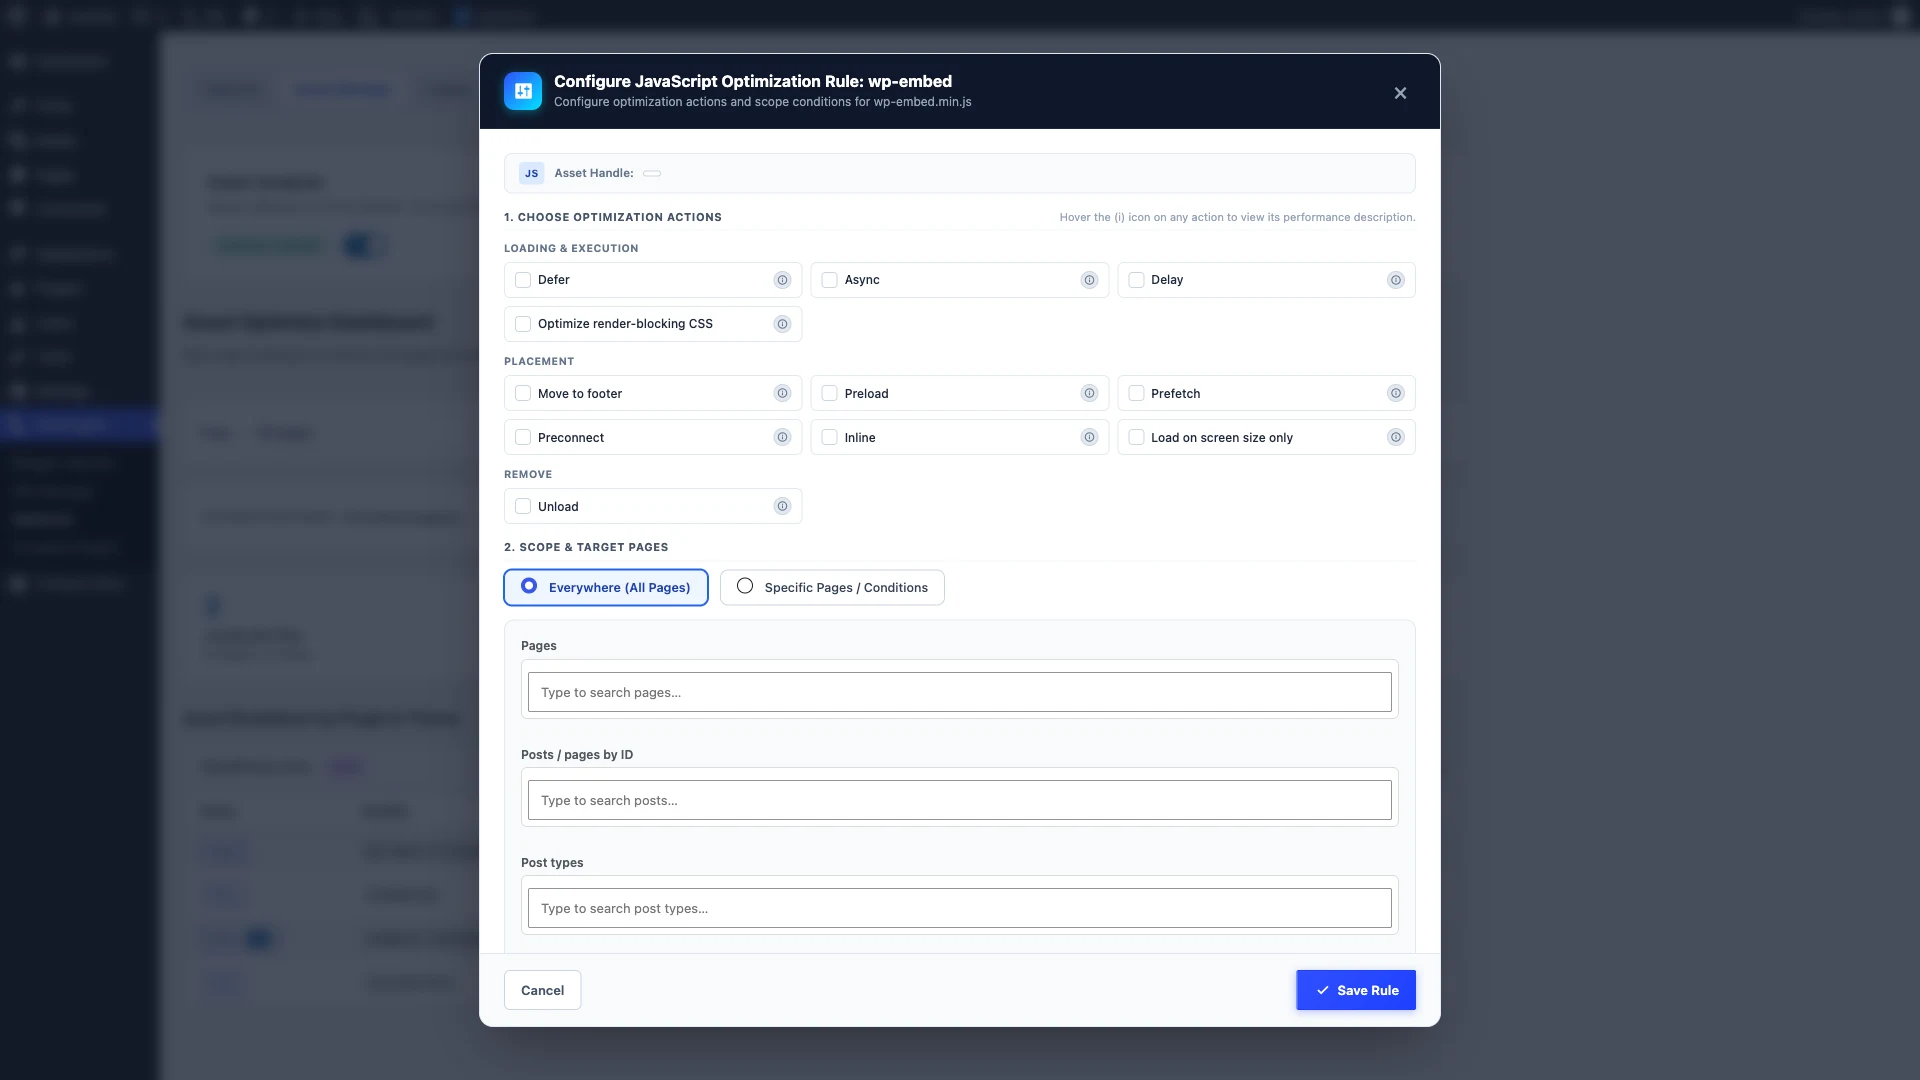Enable the Async checkbox
The width and height of the screenshot is (1920, 1080).
(x=829, y=280)
